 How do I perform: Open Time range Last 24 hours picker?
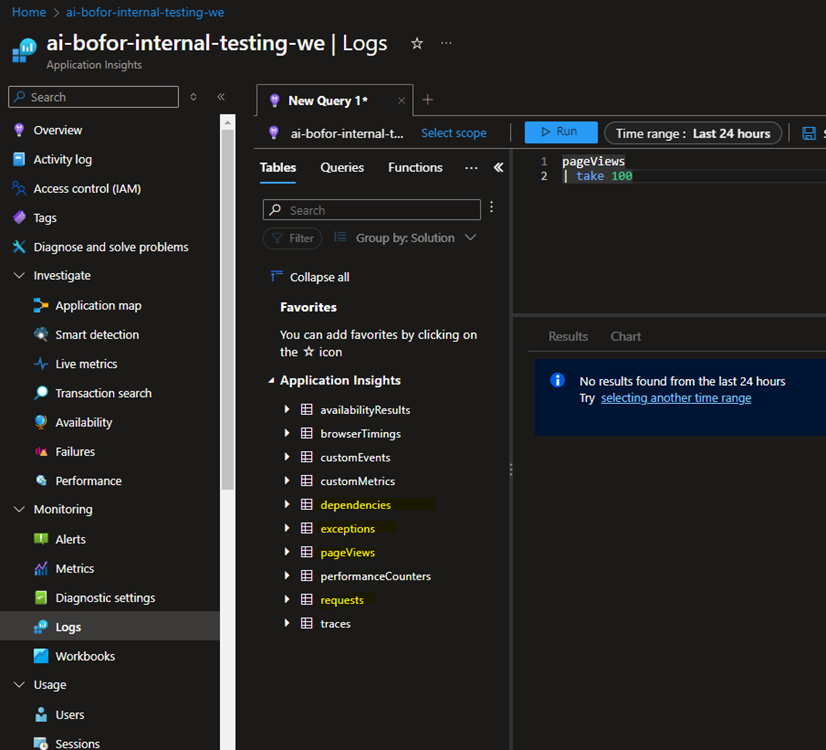click(x=693, y=133)
